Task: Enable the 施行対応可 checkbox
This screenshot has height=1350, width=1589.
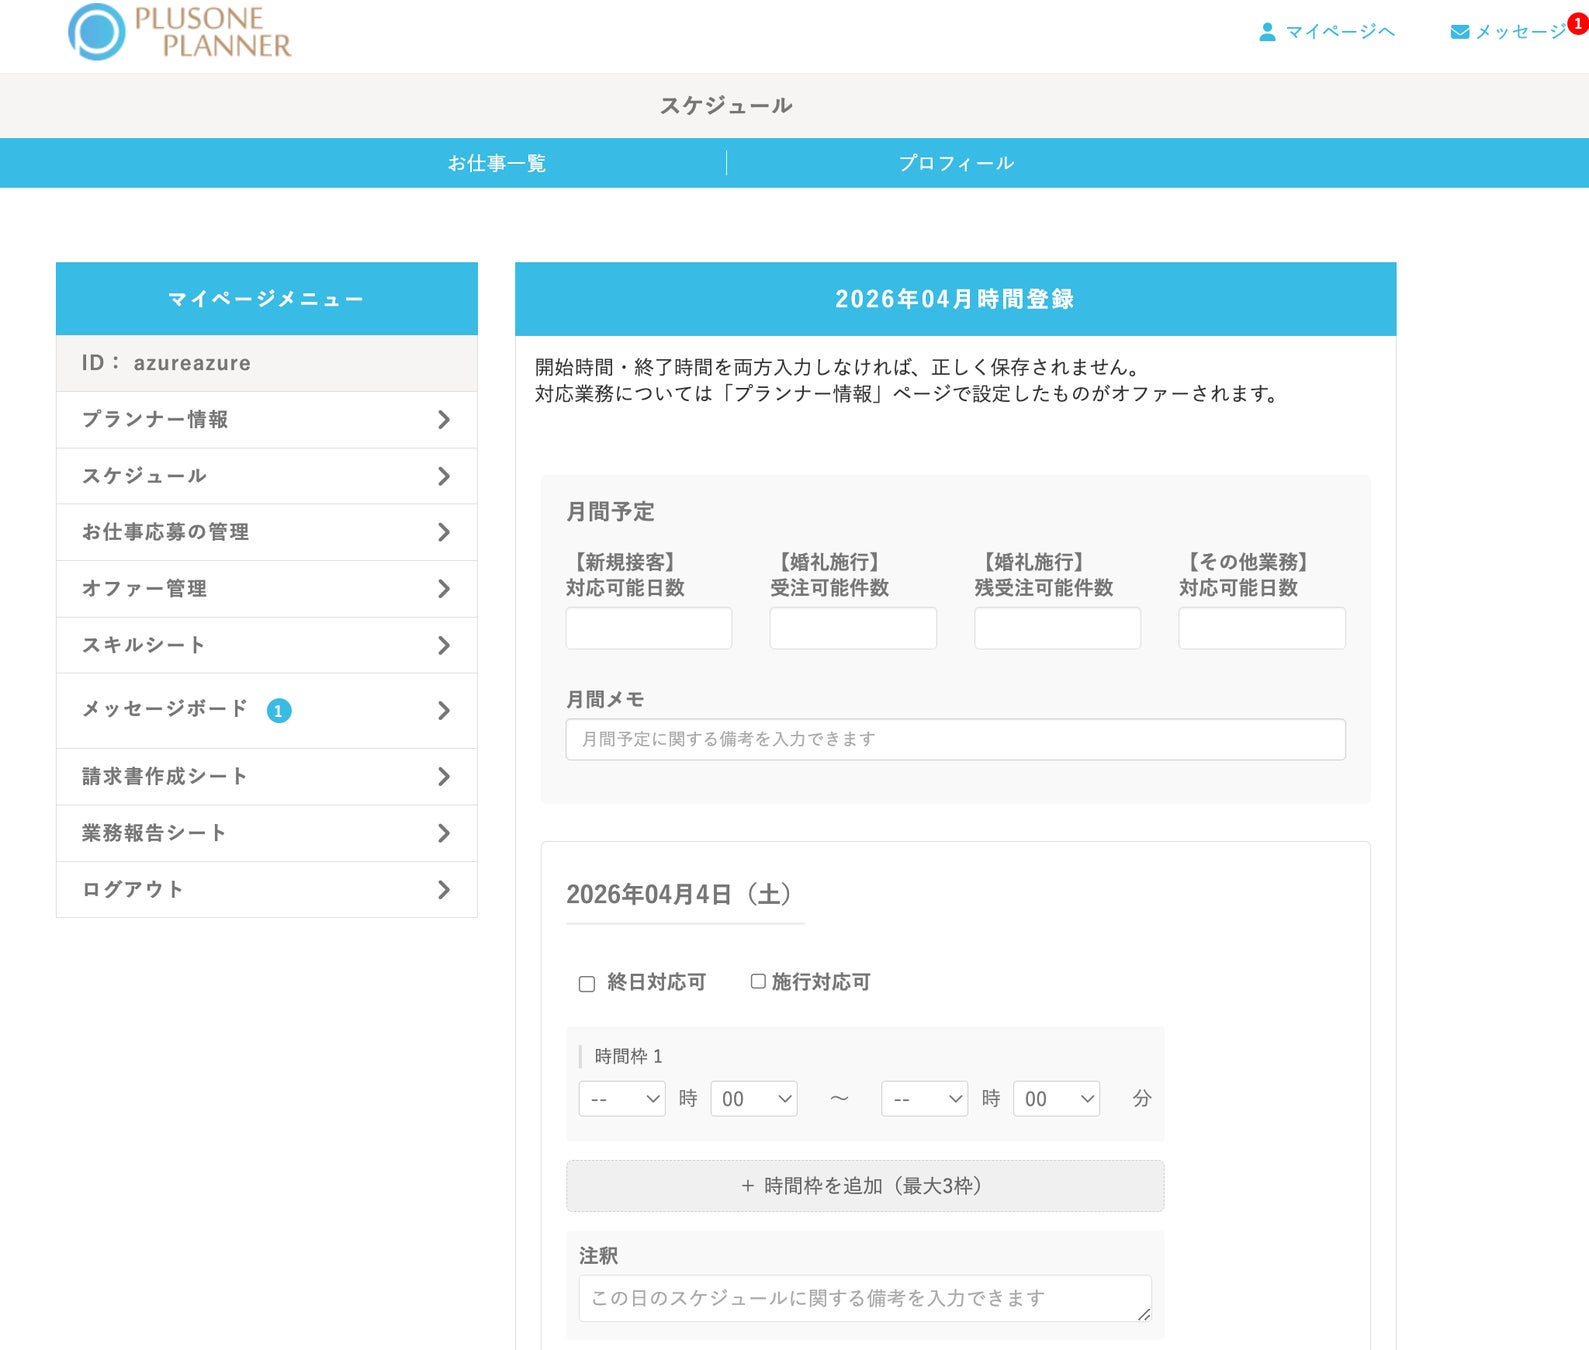Action: [x=758, y=982]
